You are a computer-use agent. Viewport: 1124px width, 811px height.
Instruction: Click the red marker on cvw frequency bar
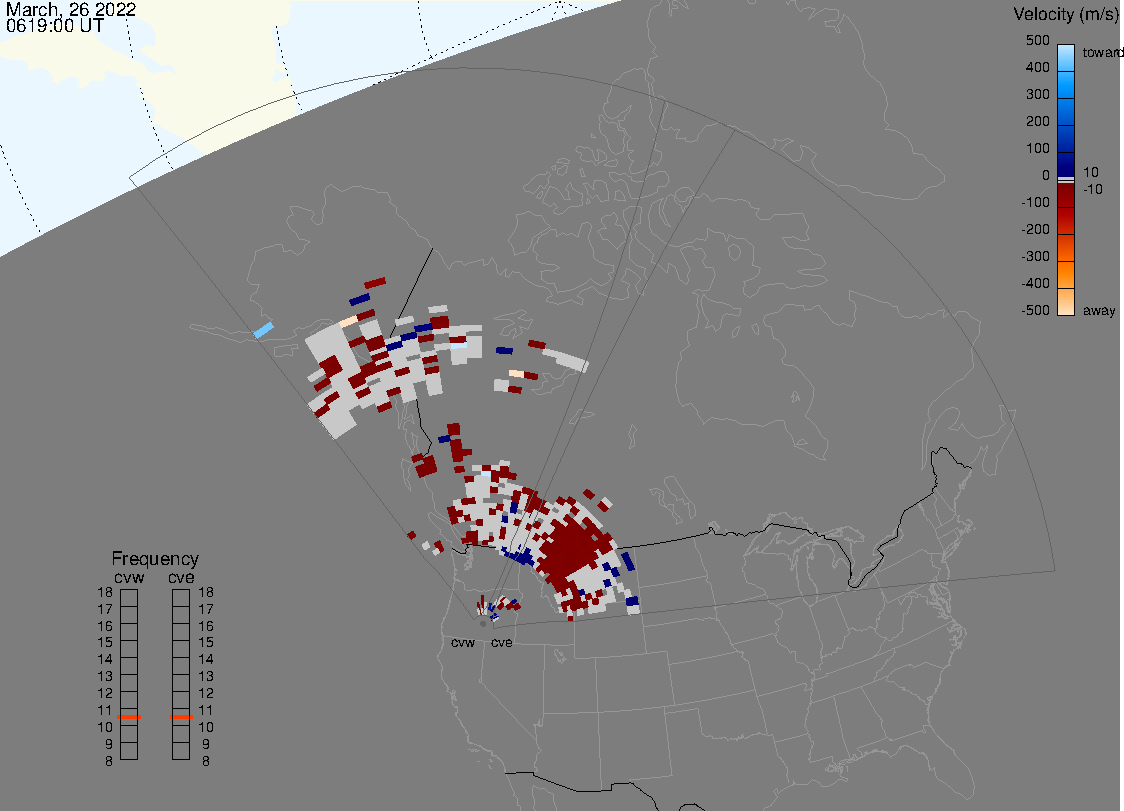pos(129,717)
